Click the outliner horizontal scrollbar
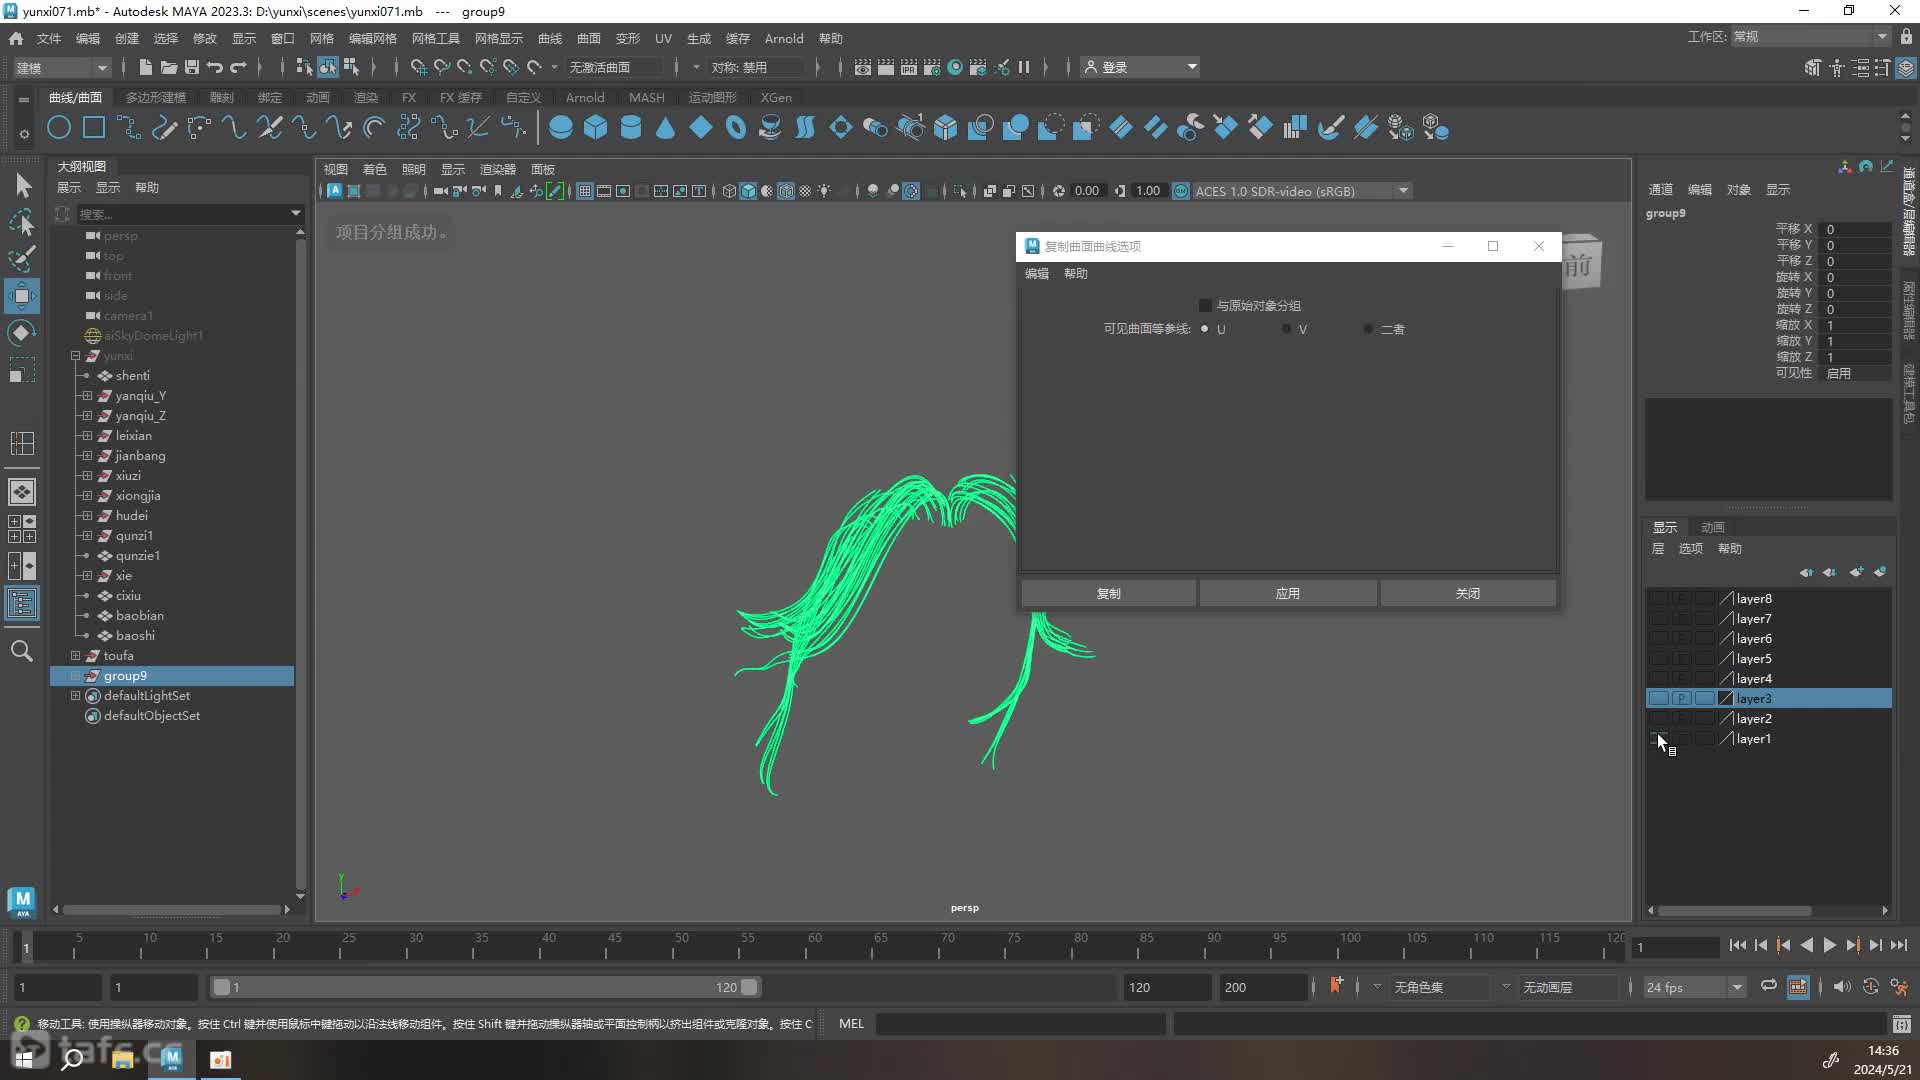Screen dimensions: 1920x1080 pos(171,909)
